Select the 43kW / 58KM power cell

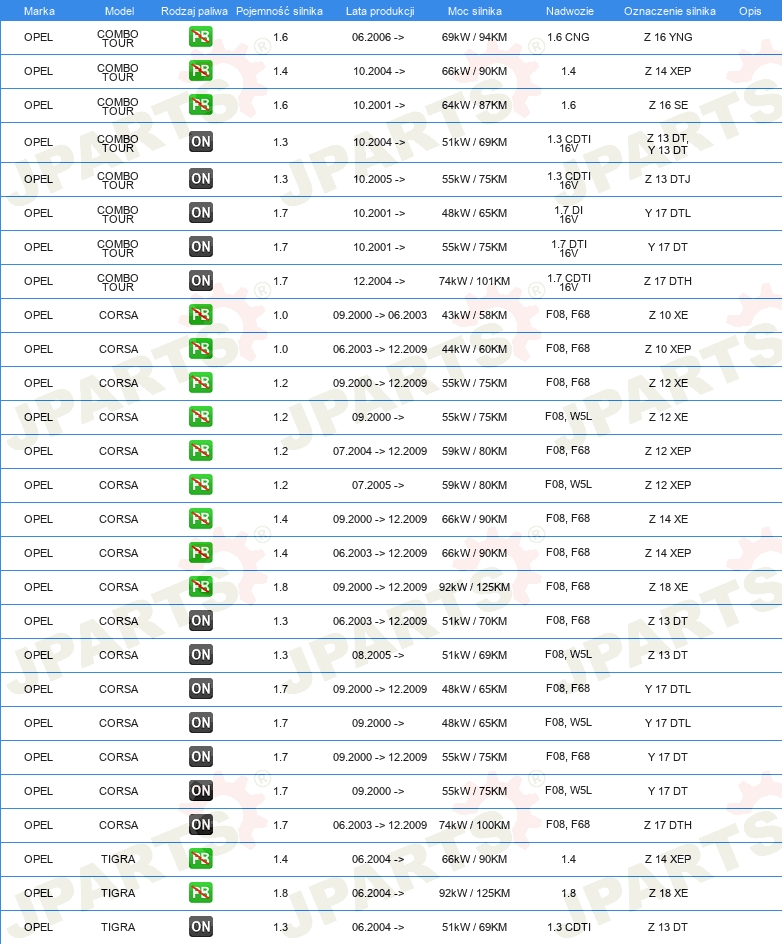tap(474, 315)
